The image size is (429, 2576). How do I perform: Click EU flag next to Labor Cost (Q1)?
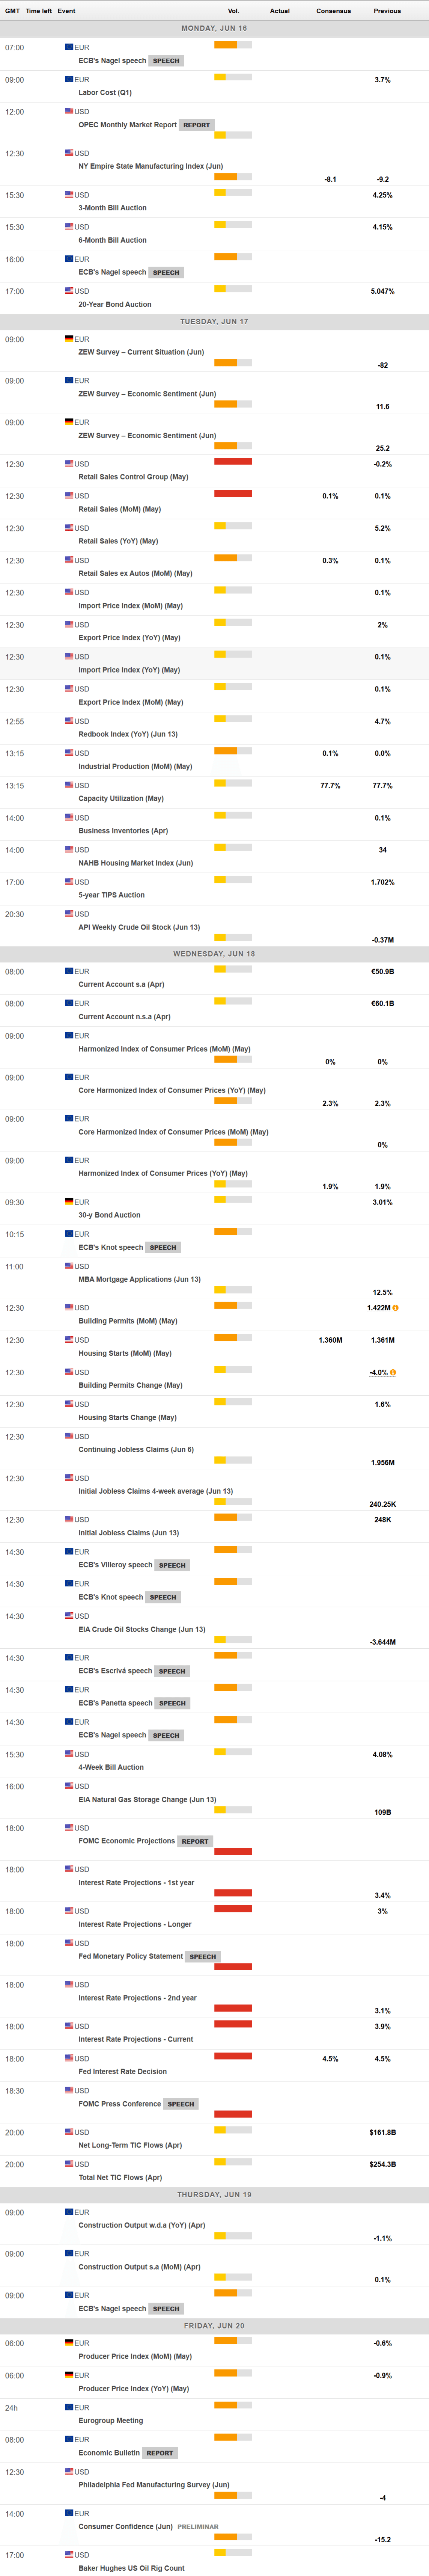pos(69,79)
